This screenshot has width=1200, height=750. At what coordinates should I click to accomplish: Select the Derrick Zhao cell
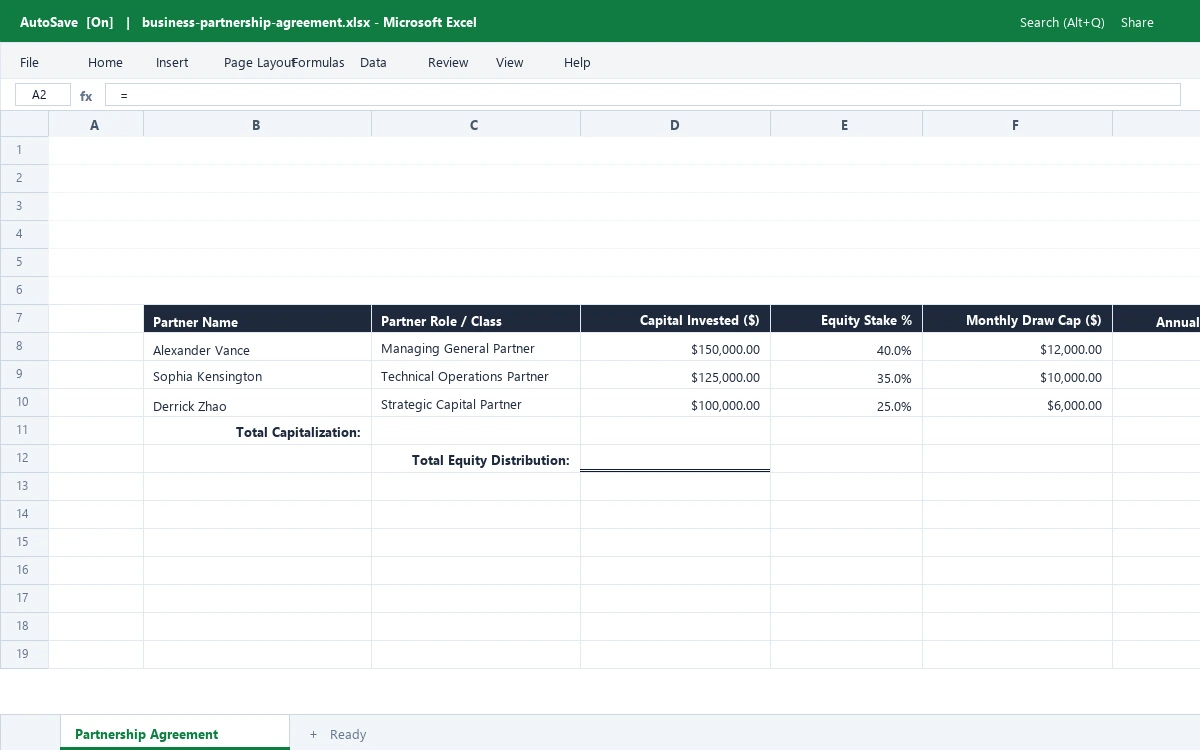(257, 403)
